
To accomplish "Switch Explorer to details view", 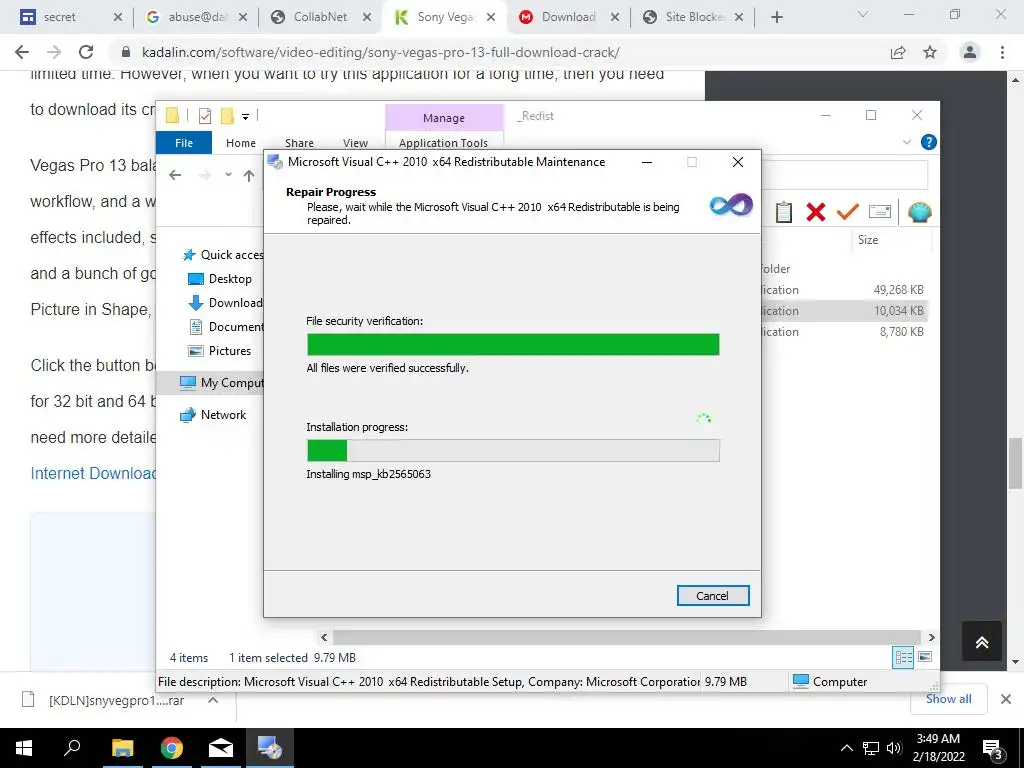I will click(903, 658).
